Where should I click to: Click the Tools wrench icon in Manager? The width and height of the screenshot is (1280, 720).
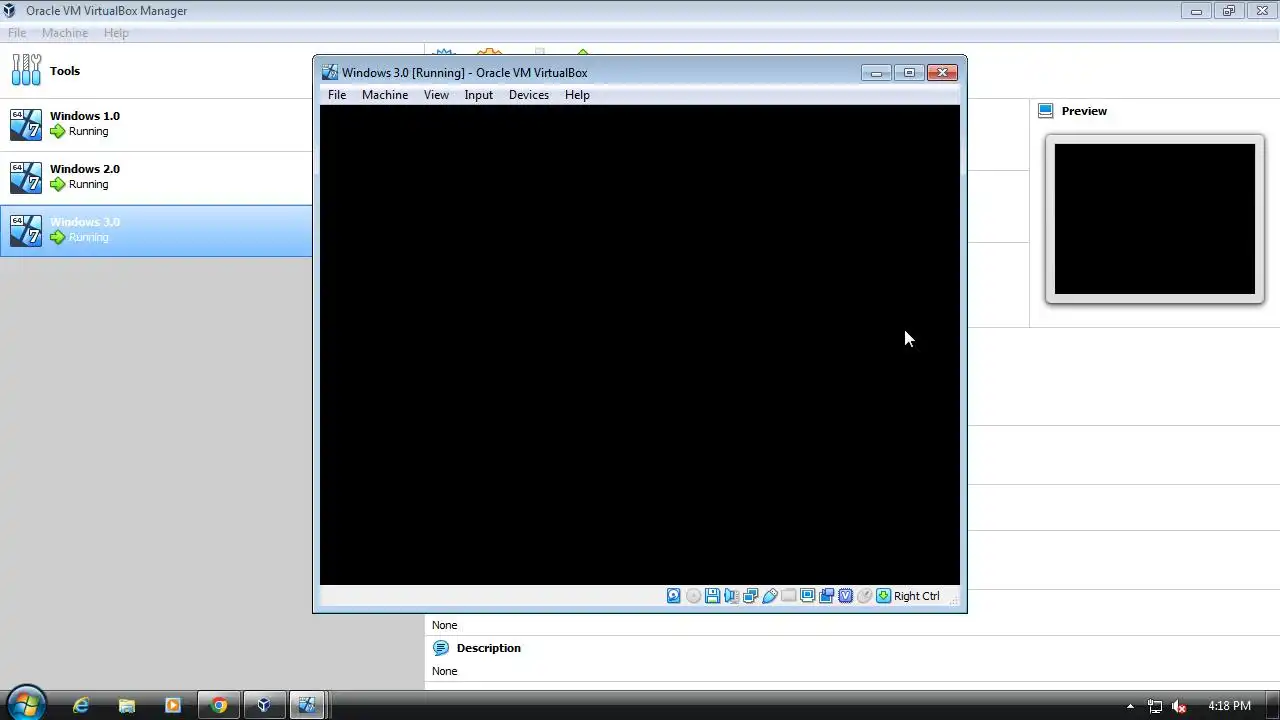pyautogui.click(x=26, y=70)
